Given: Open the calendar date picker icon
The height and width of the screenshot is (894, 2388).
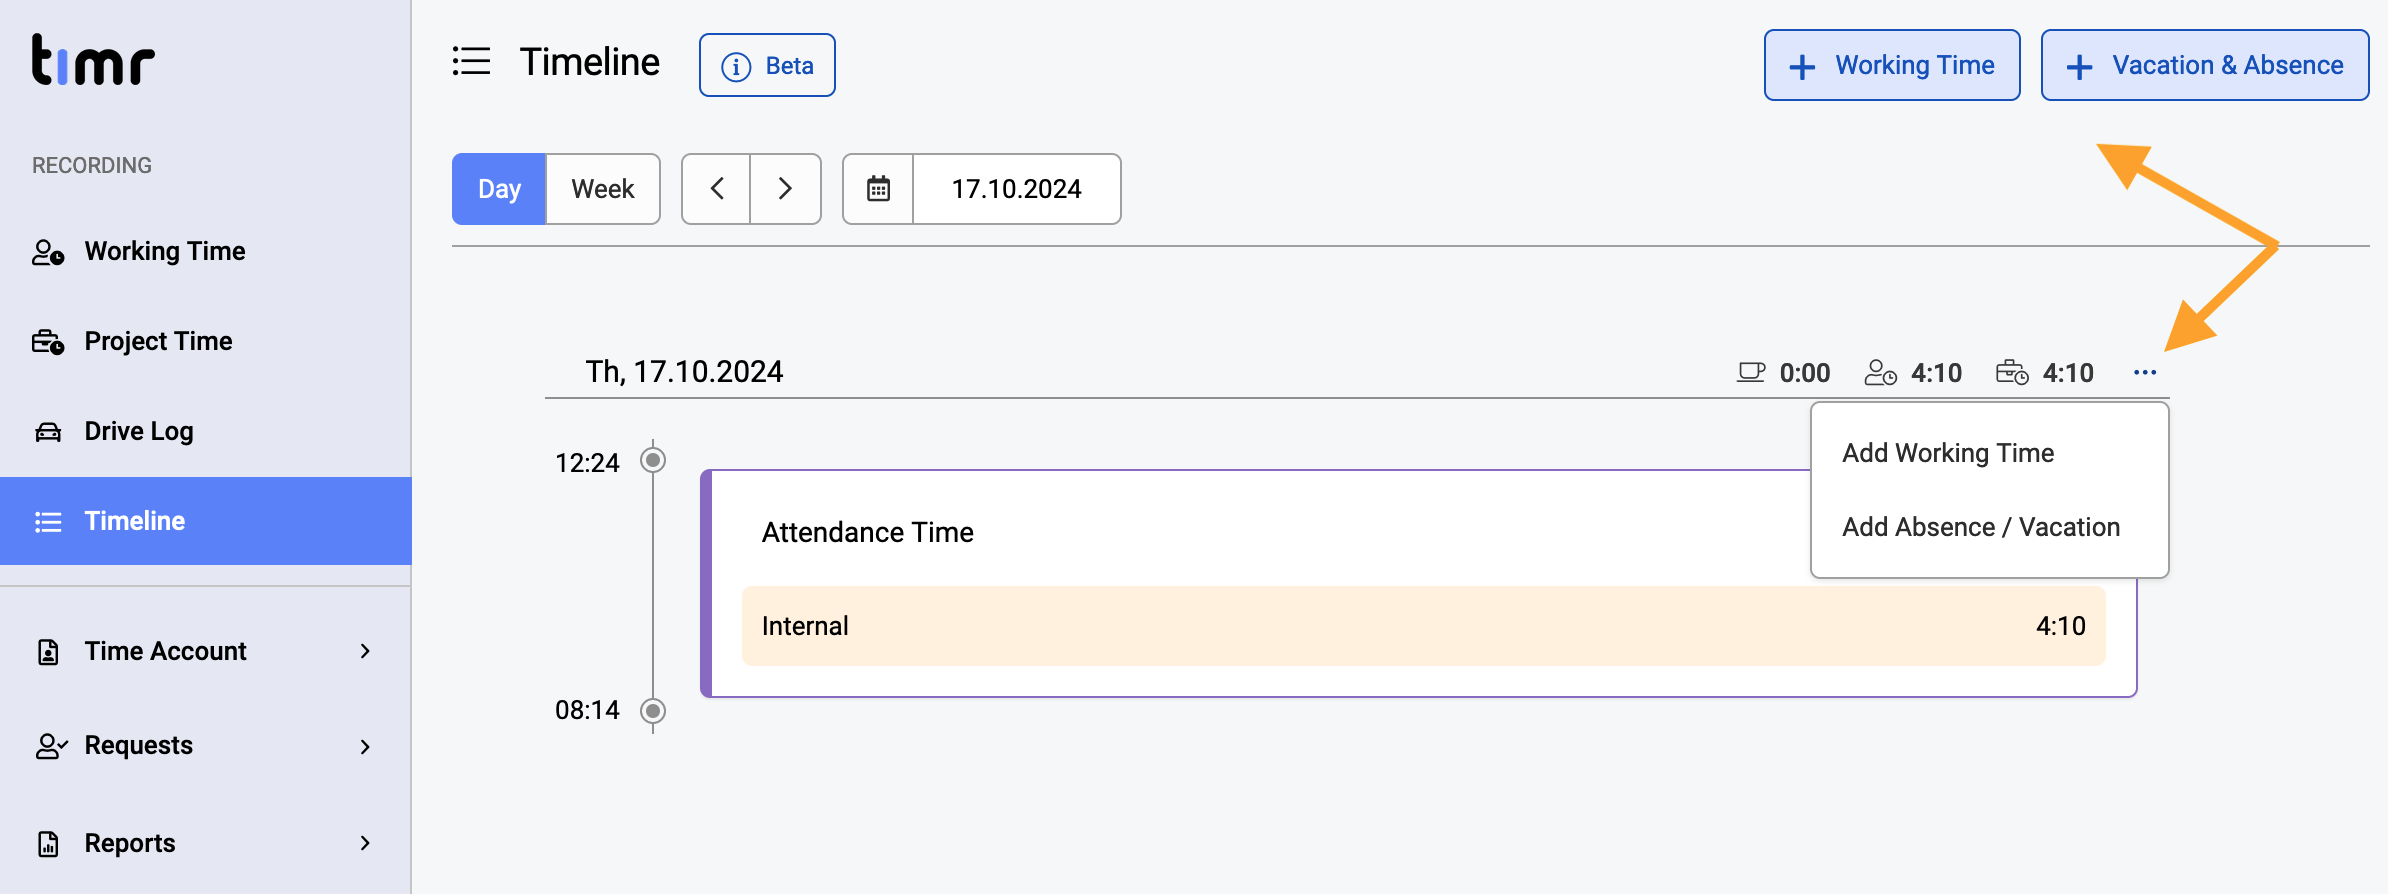Looking at the screenshot, I should click(x=878, y=189).
